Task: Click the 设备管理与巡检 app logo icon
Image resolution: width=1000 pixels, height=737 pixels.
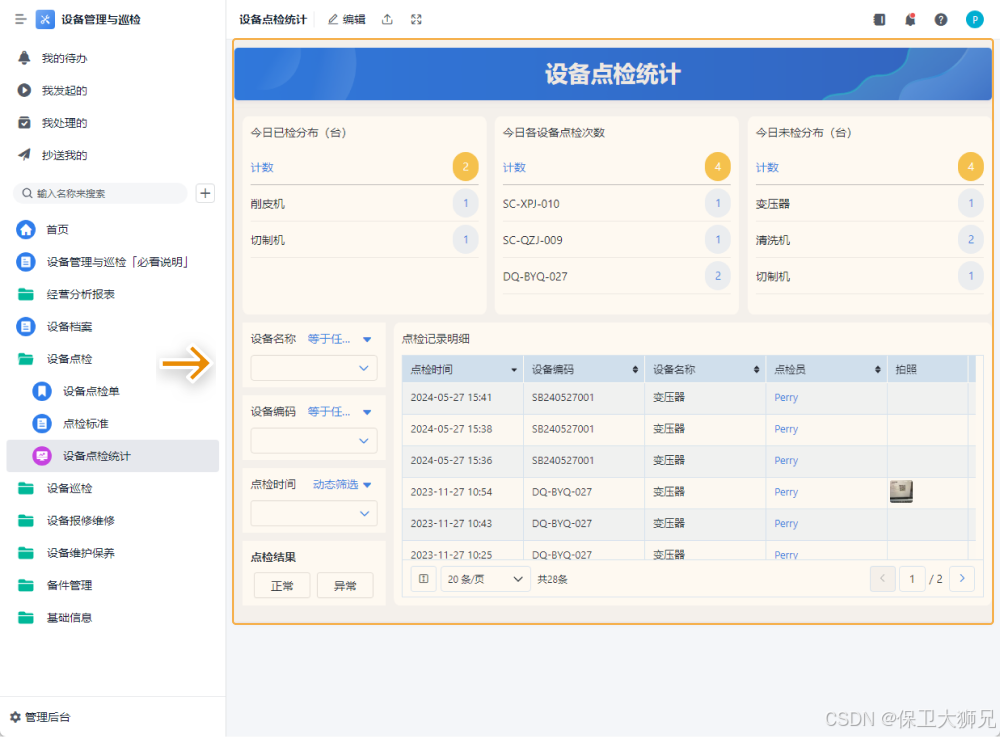Action: click(x=45, y=19)
